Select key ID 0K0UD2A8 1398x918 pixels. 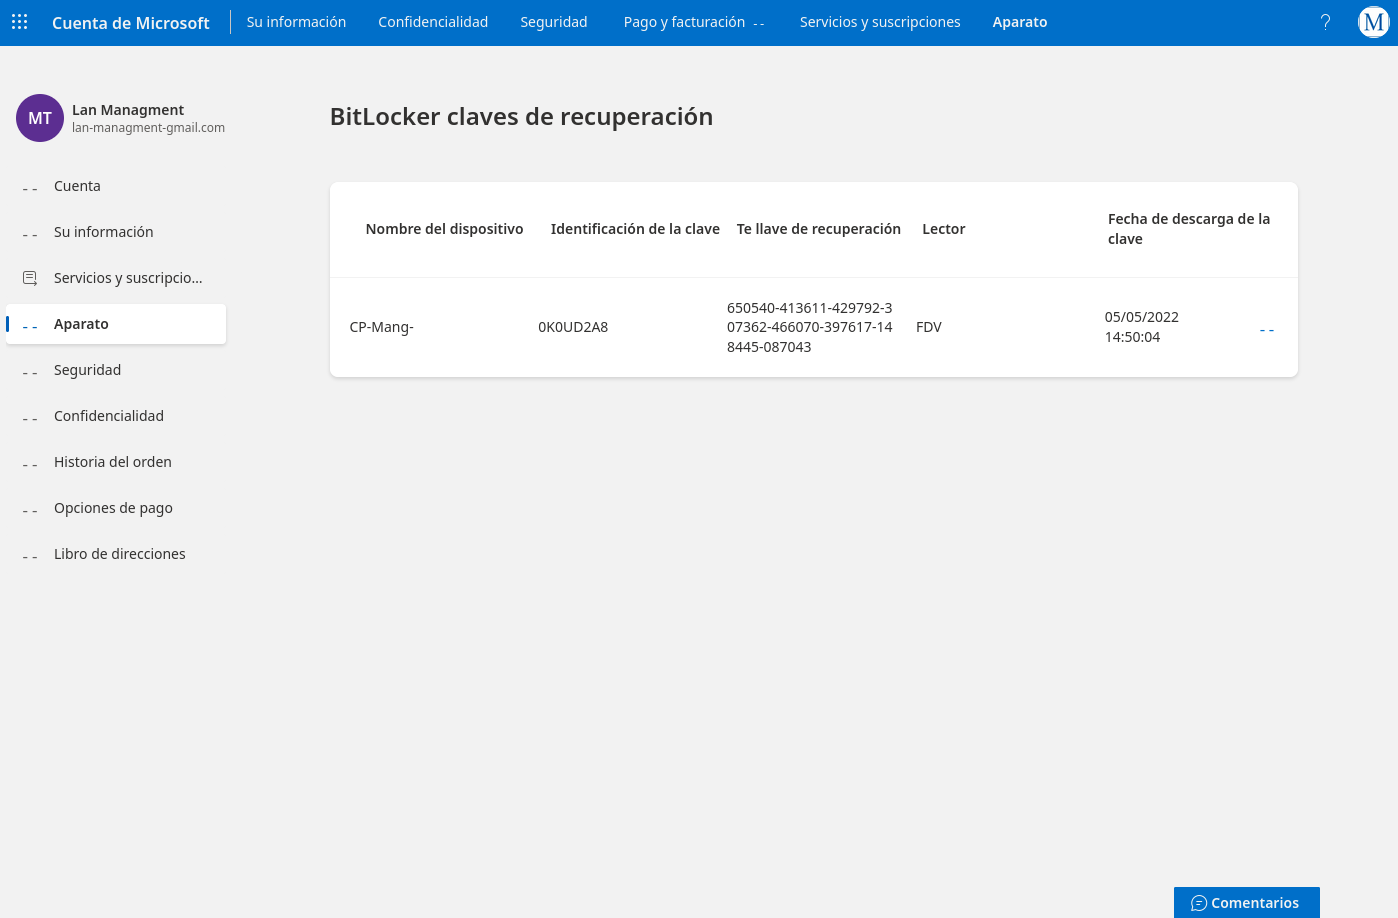click(573, 327)
